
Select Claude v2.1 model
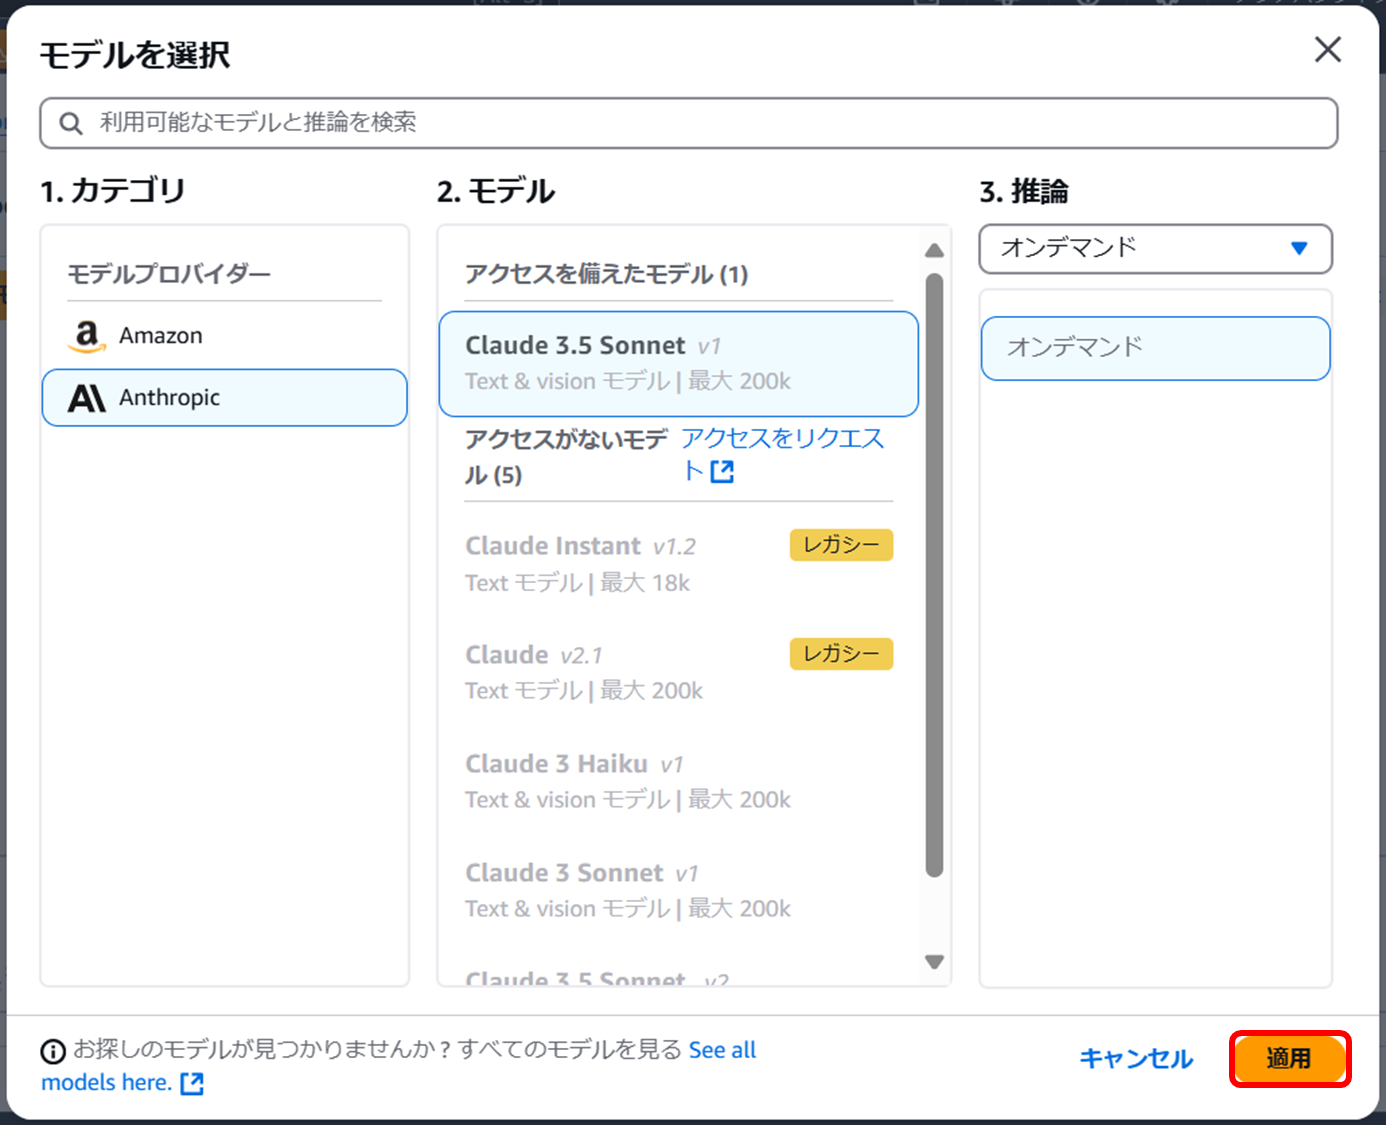[x=679, y=672]
